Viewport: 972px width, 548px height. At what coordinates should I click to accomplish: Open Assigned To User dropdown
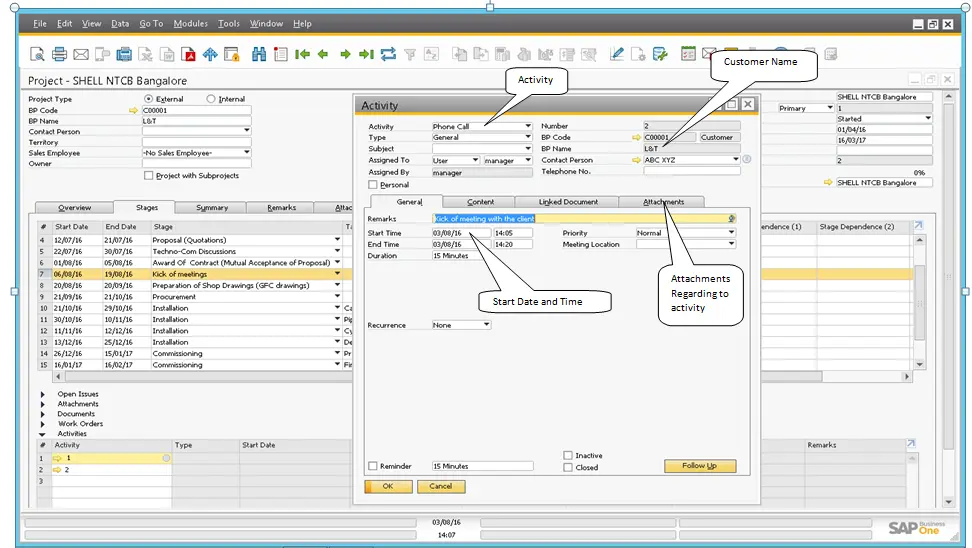475,160
